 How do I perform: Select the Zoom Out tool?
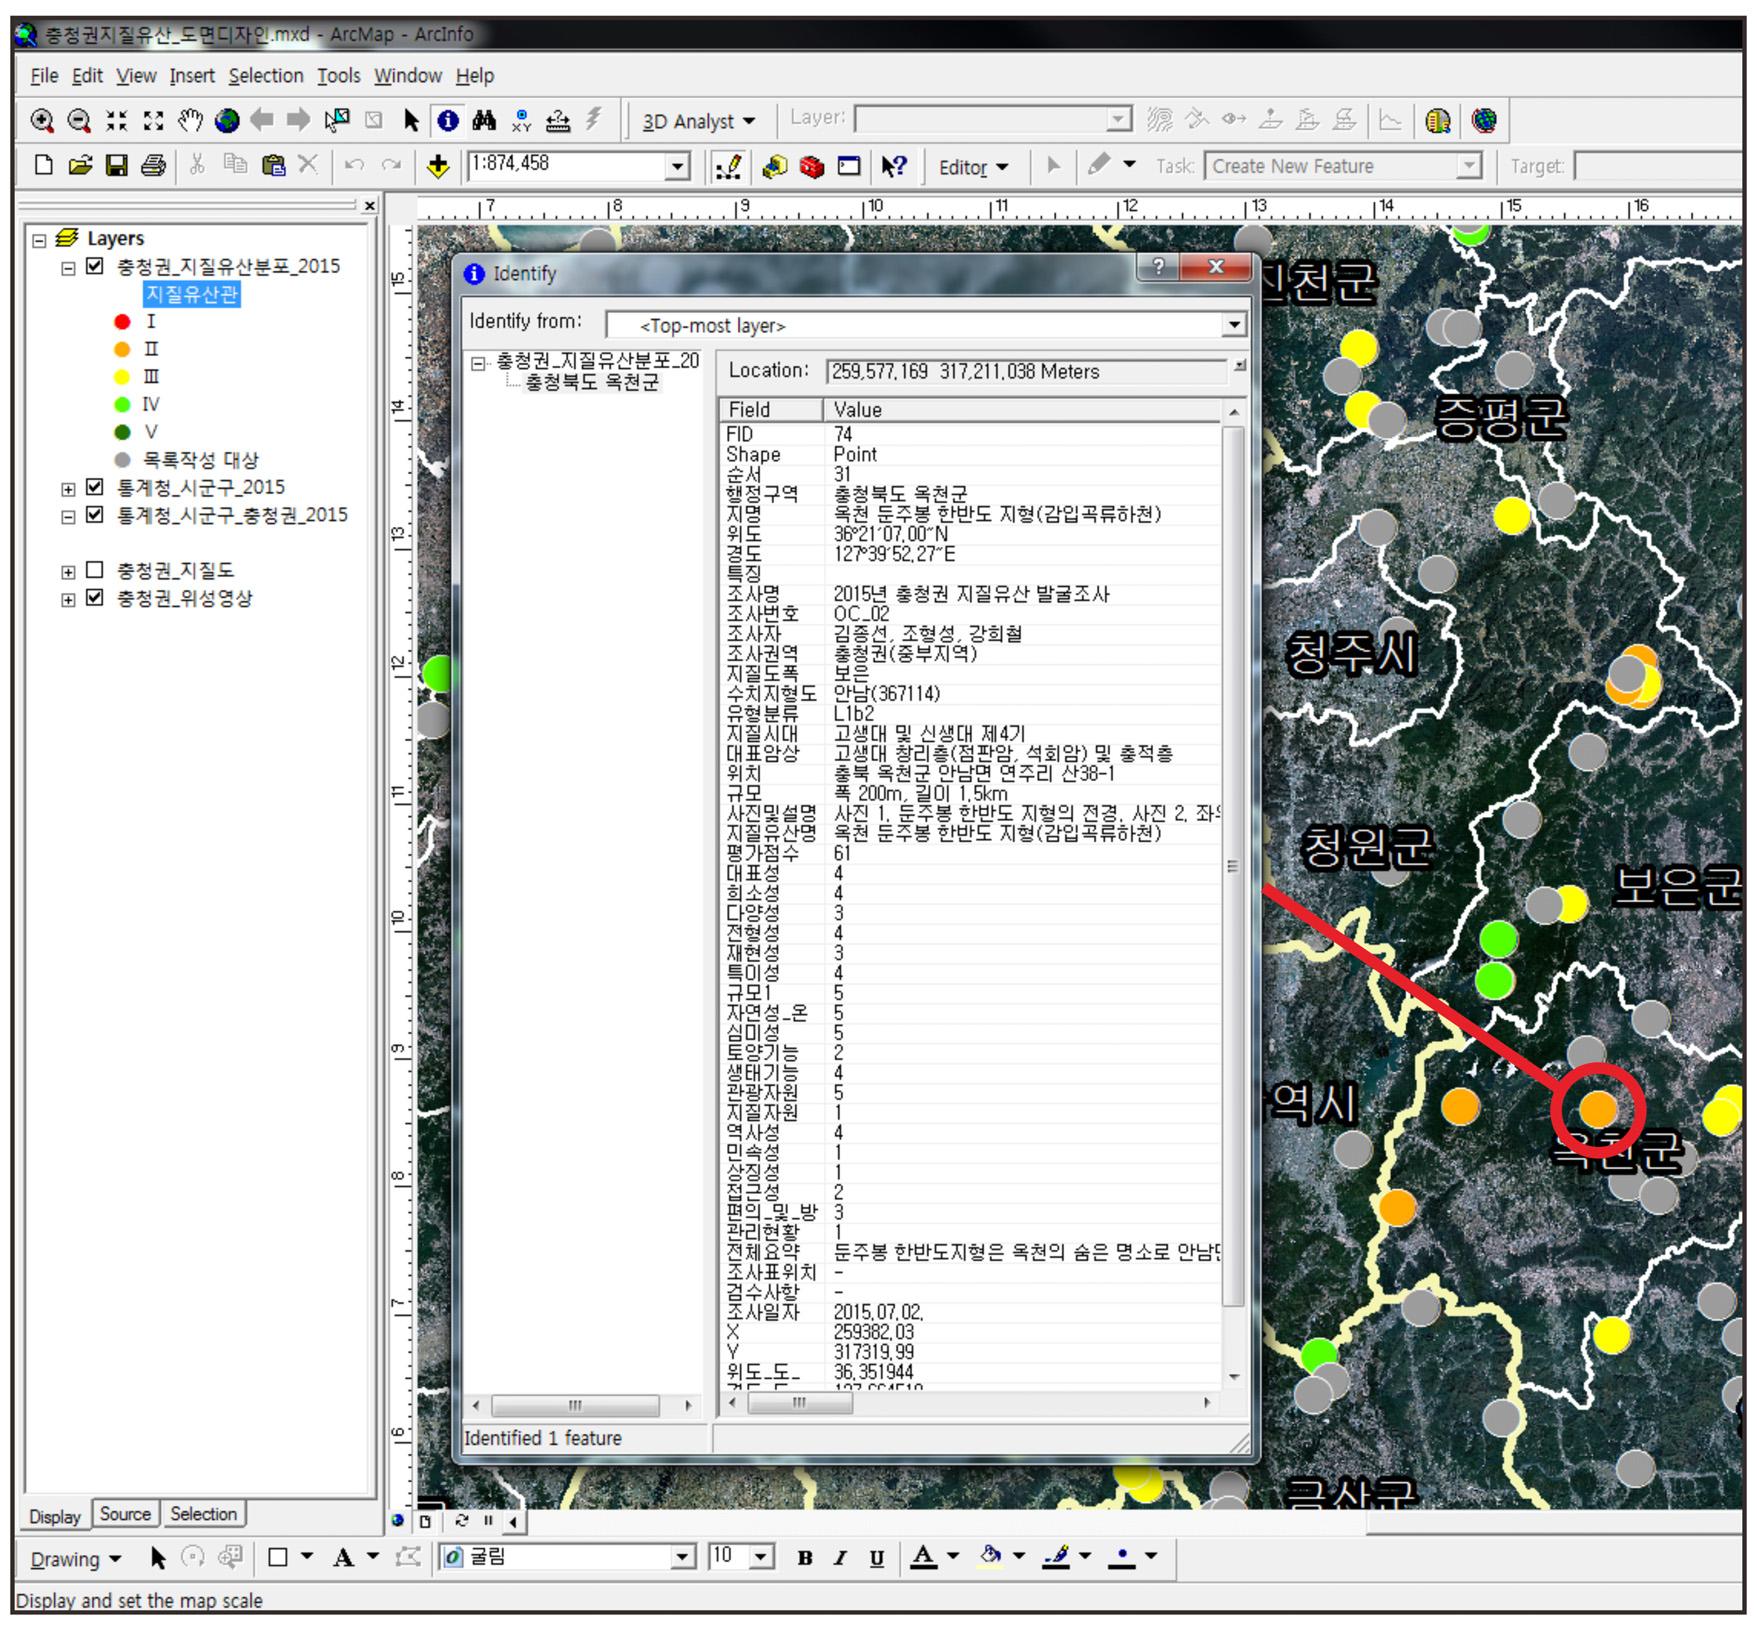click(79, 121)
